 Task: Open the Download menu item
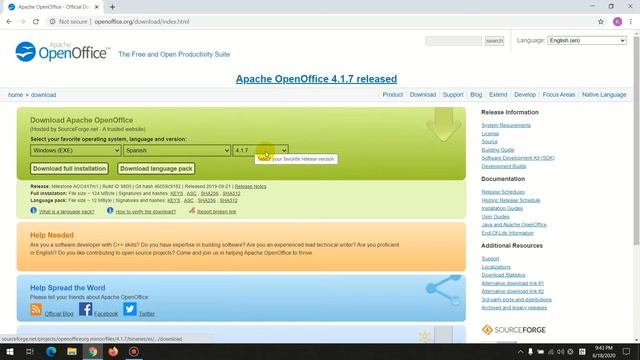click(x=422, y=95)
